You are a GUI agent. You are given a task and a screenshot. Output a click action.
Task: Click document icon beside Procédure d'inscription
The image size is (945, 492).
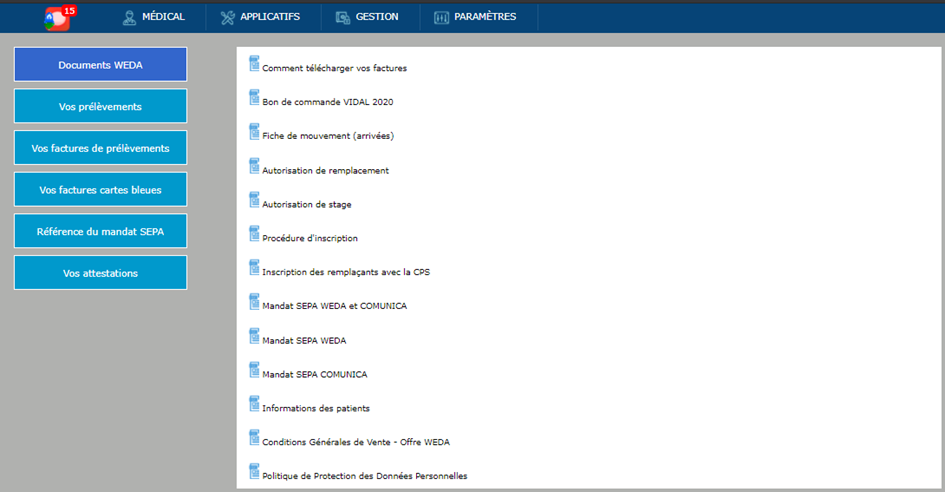254,234
